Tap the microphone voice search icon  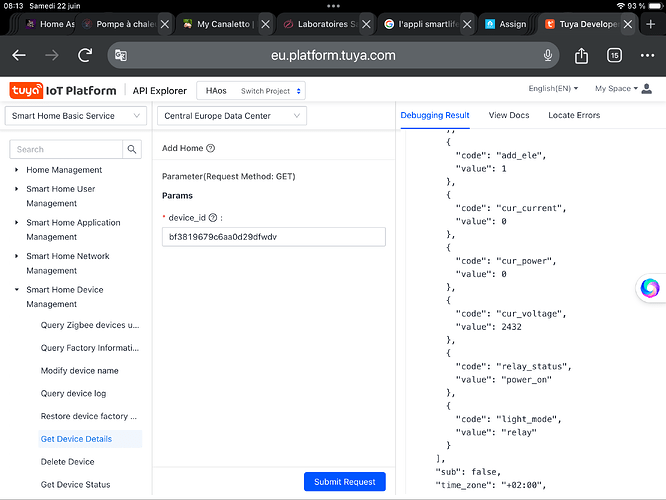(548, 55)
